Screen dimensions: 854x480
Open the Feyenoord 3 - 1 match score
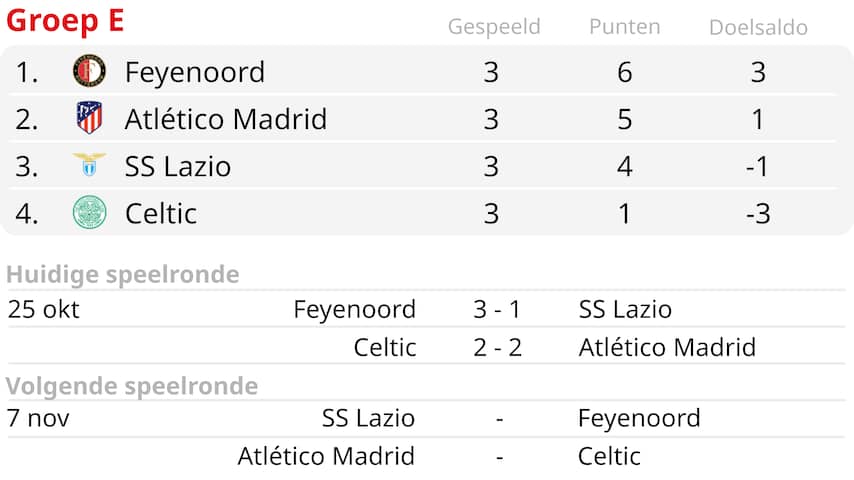497,310
